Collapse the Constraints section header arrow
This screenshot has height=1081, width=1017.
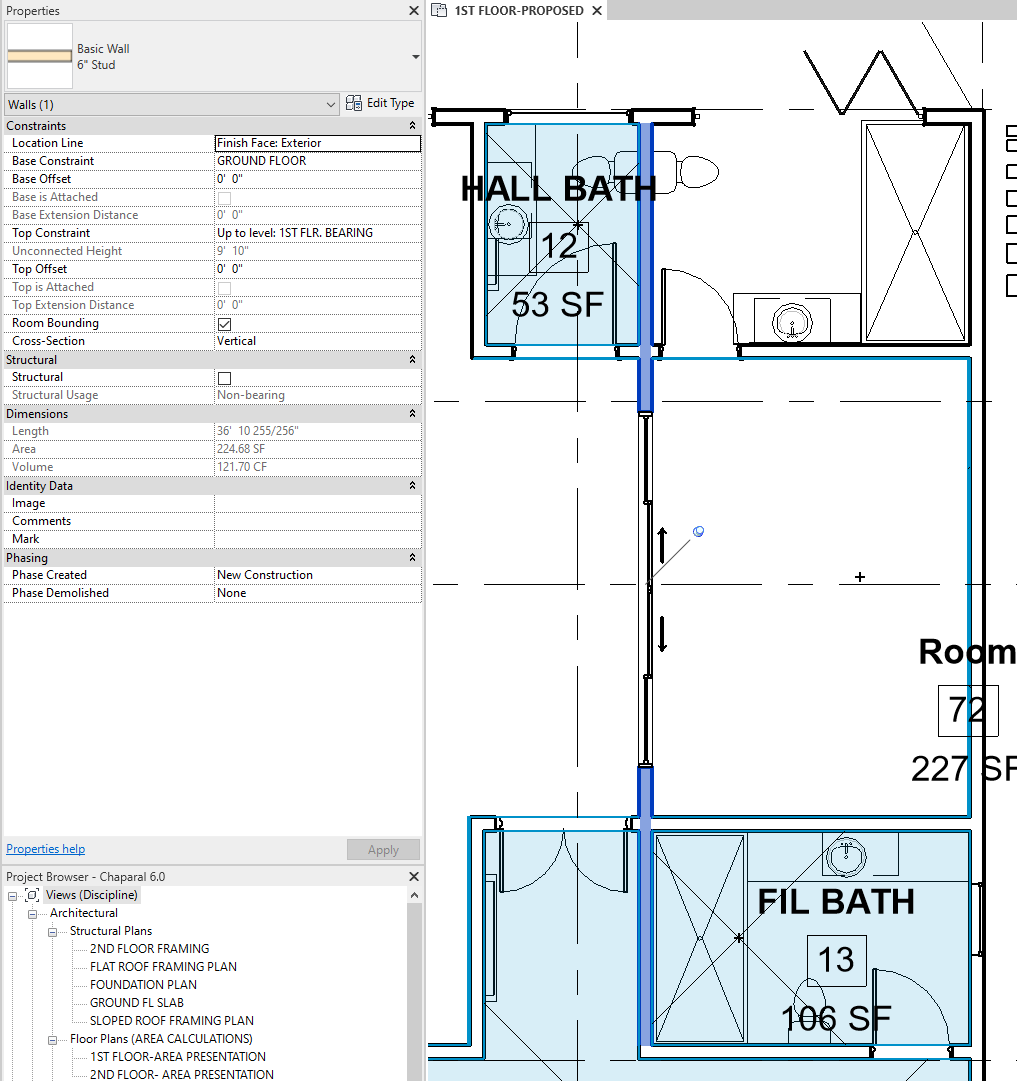click(x=410, y=125)
